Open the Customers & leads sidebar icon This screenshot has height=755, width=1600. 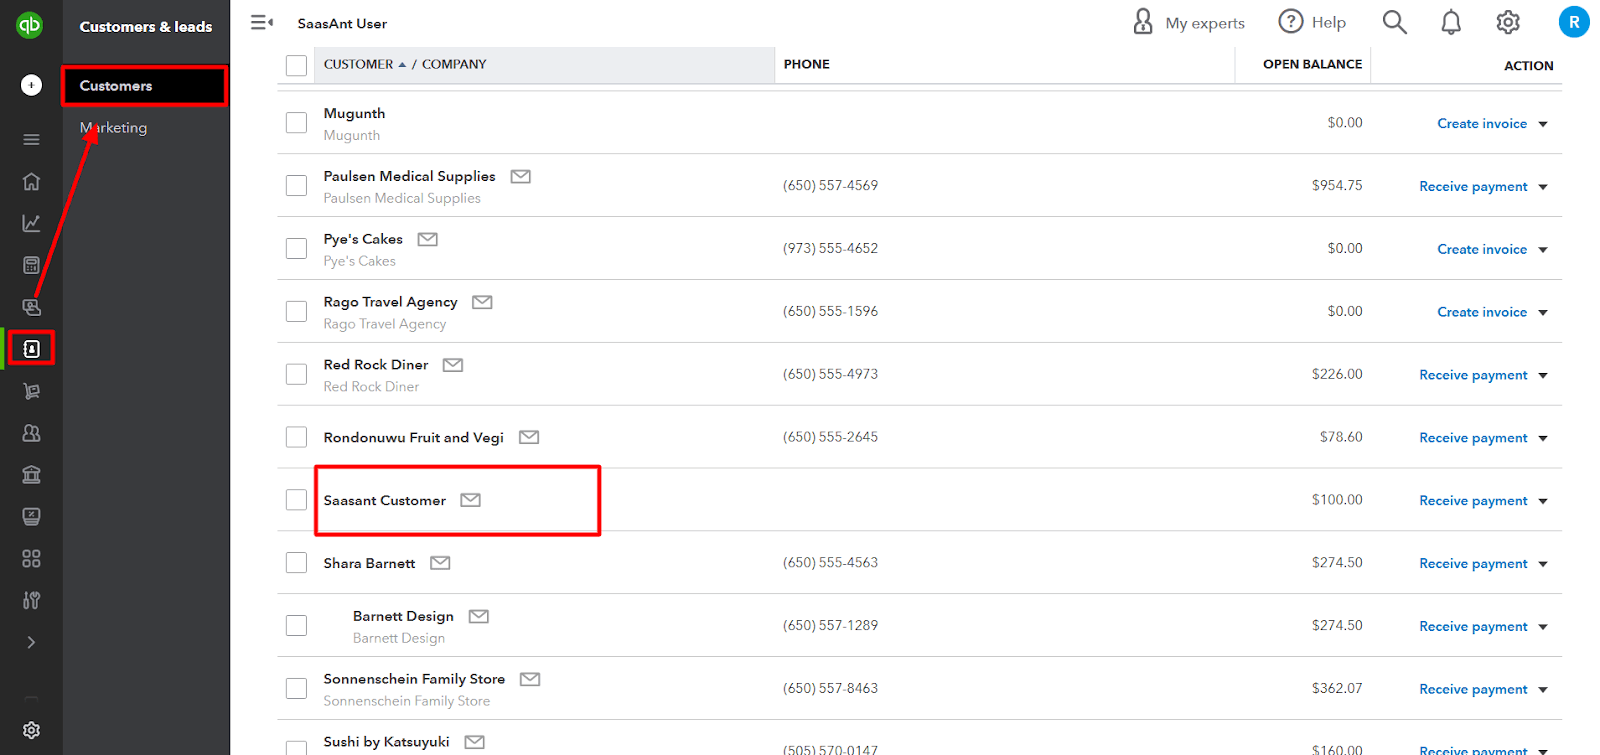coord(31,348)
